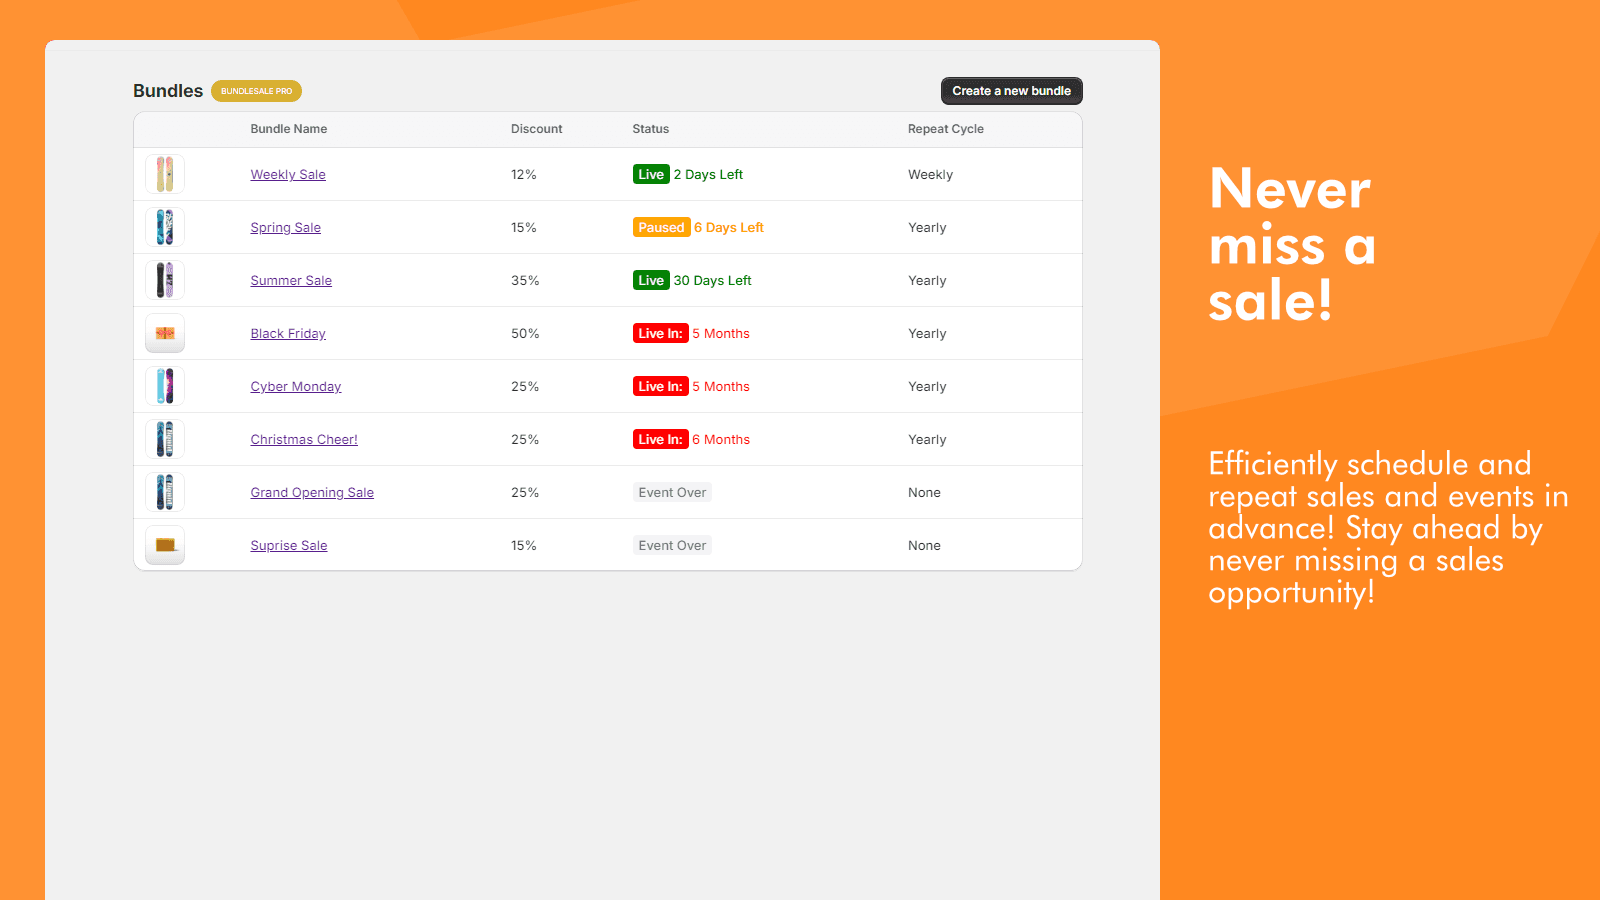
Task: Click the Black Friday gift icon
Action: coord(165,333)
